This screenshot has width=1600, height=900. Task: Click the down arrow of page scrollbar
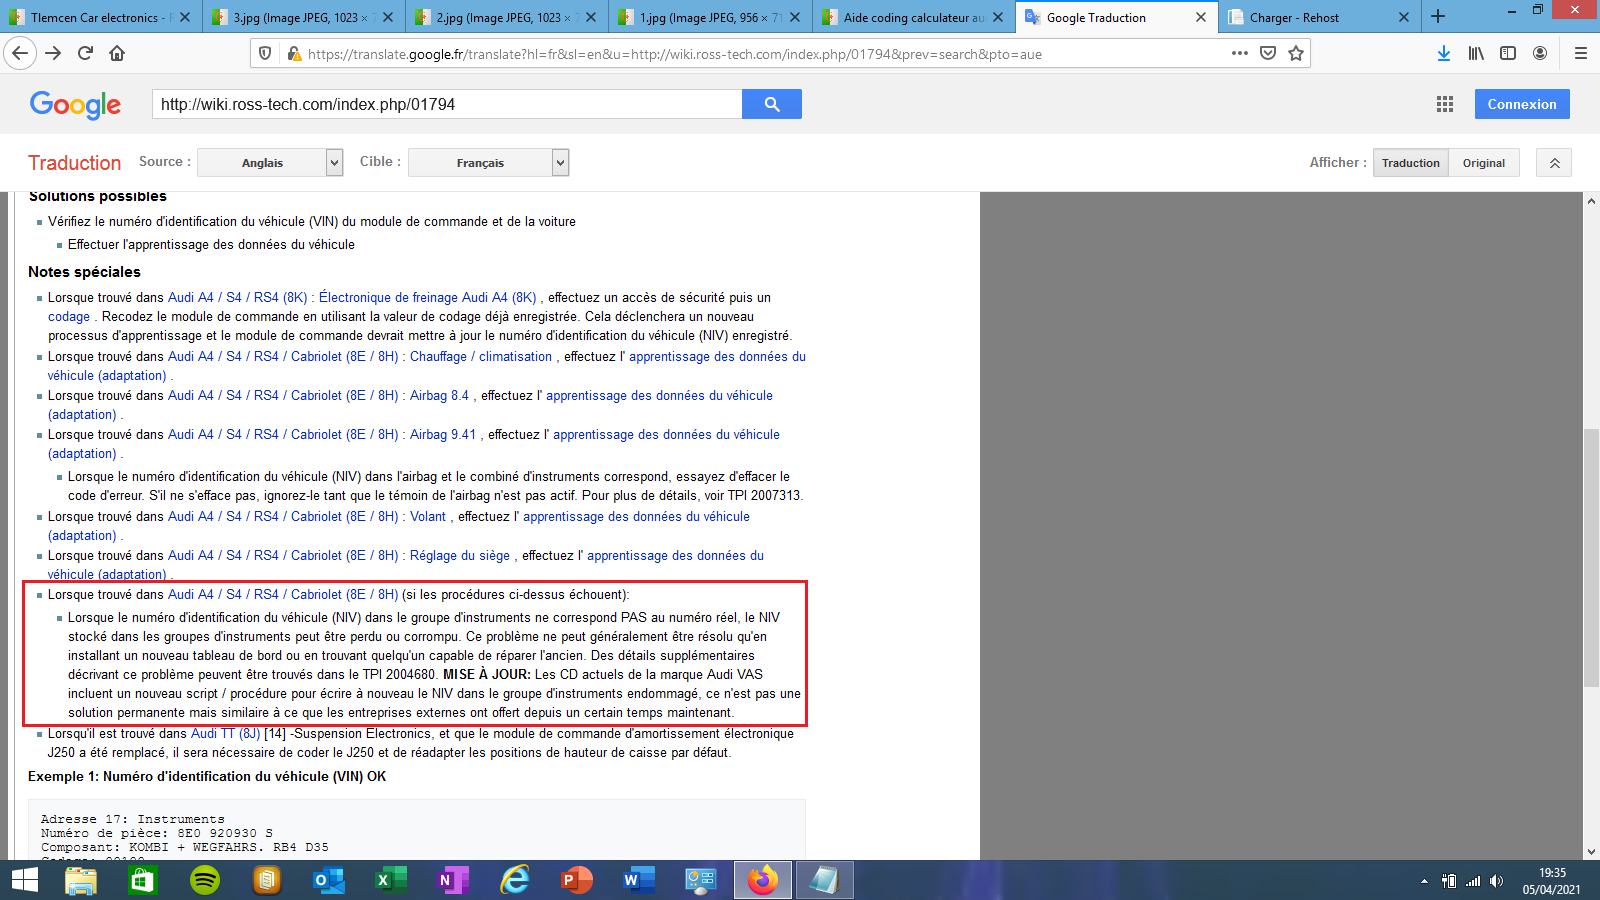coord(1591,852)
